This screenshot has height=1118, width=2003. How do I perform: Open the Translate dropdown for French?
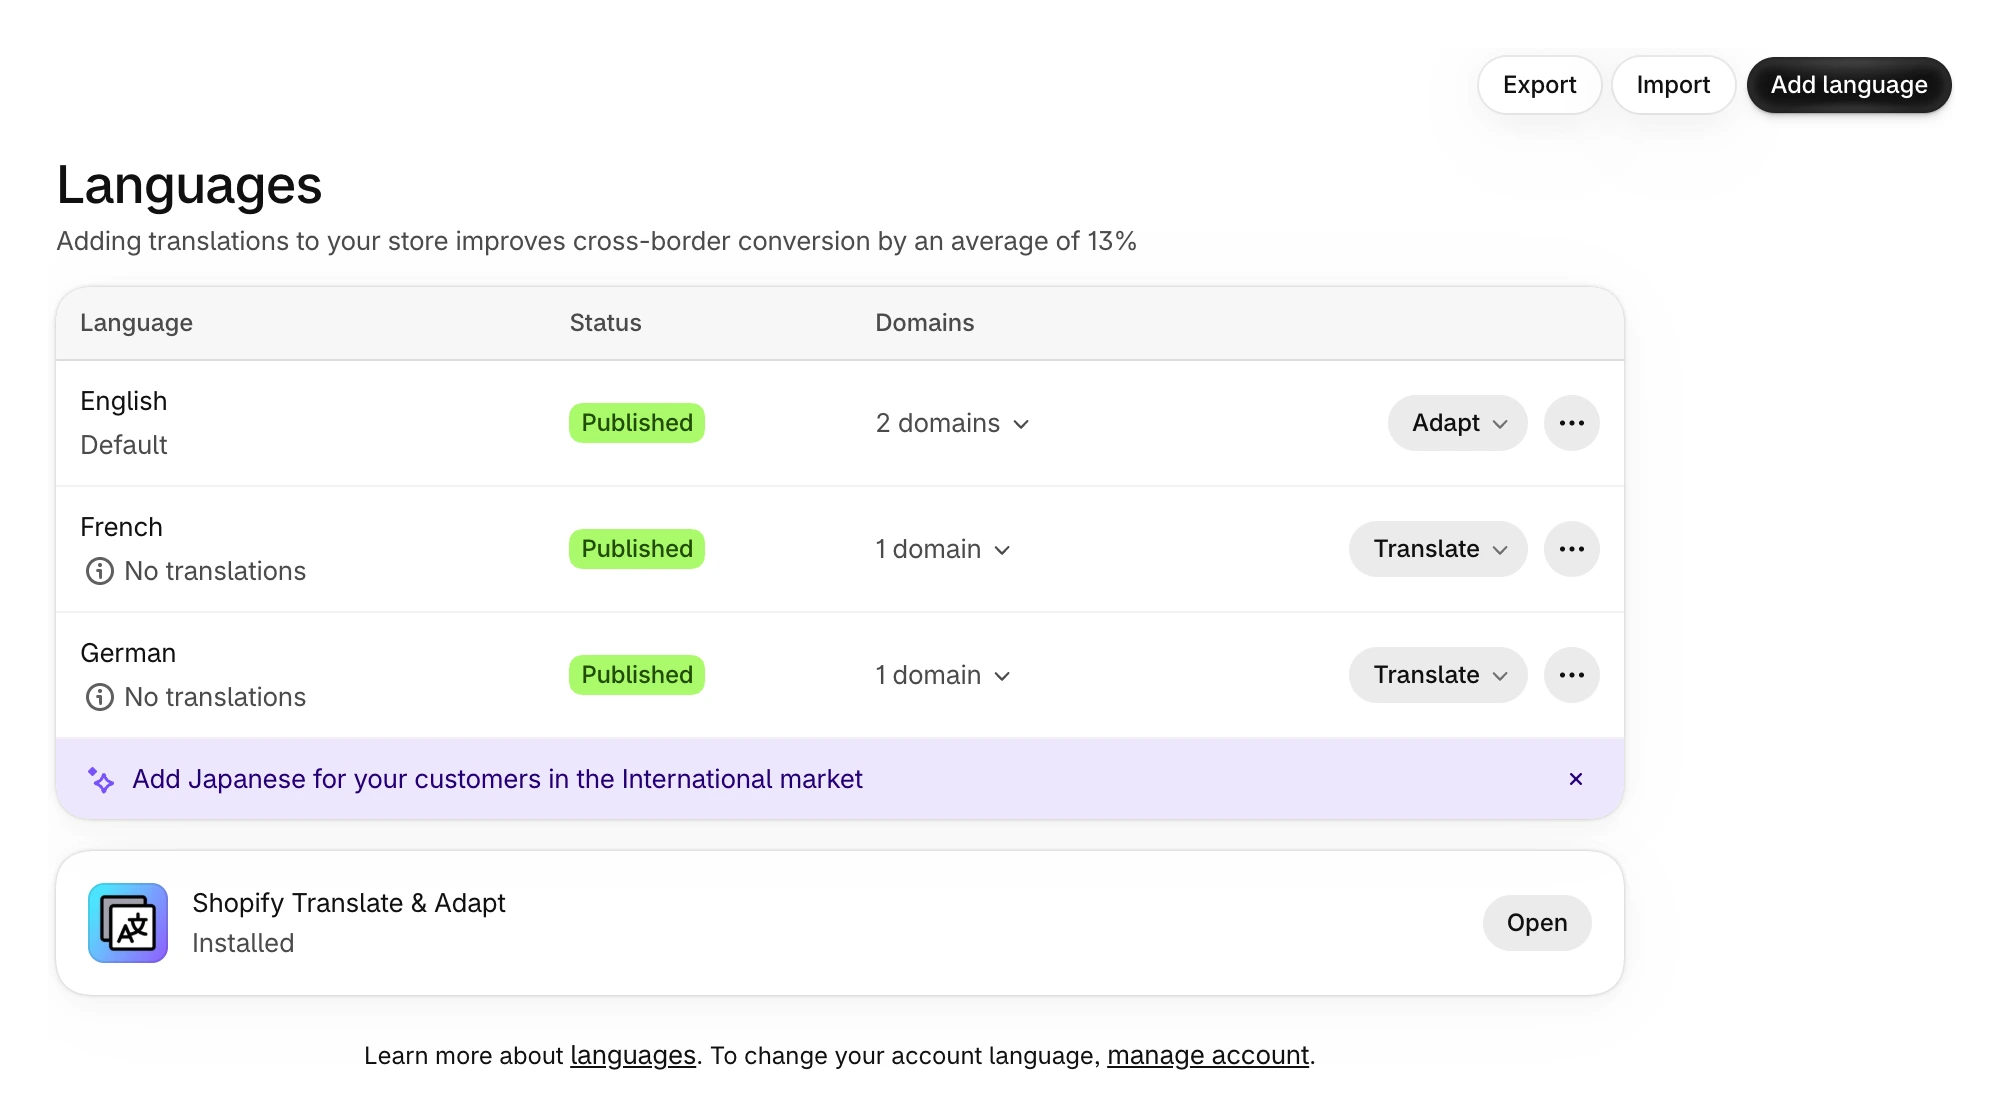pos(1437,549)
